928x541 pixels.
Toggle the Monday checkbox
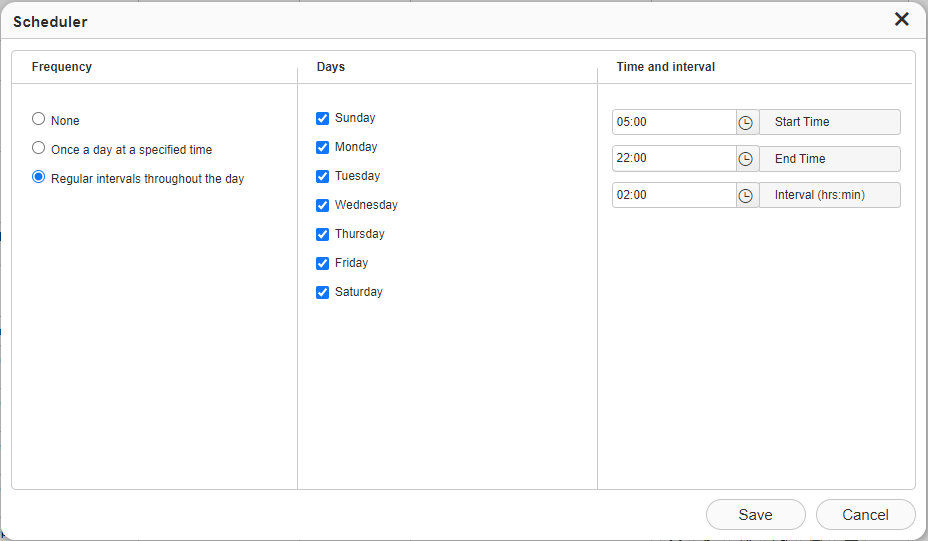click(x=323, y=147)
